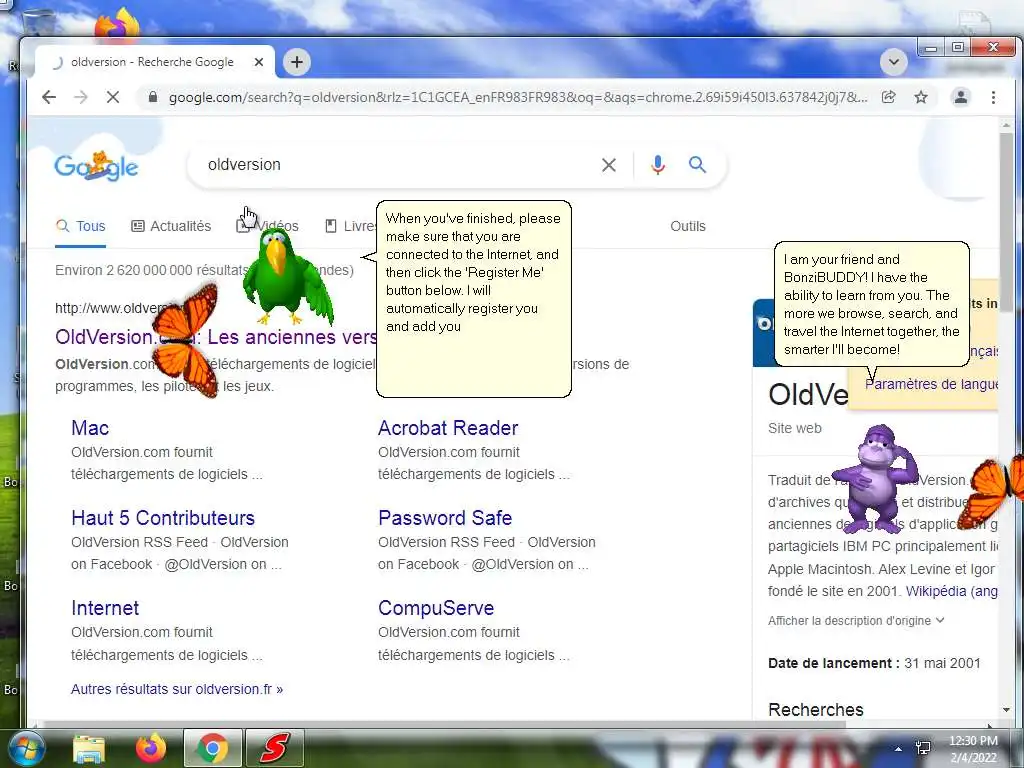The image size is (1024, 768).
Task: Open a new tab with plus button
Action: tap(297, 62)
